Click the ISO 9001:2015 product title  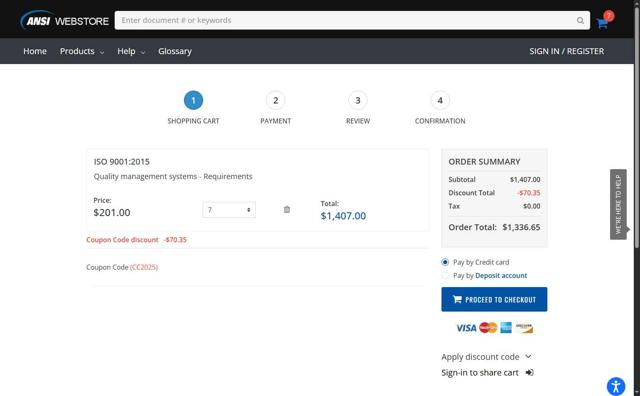coord(122,162)
